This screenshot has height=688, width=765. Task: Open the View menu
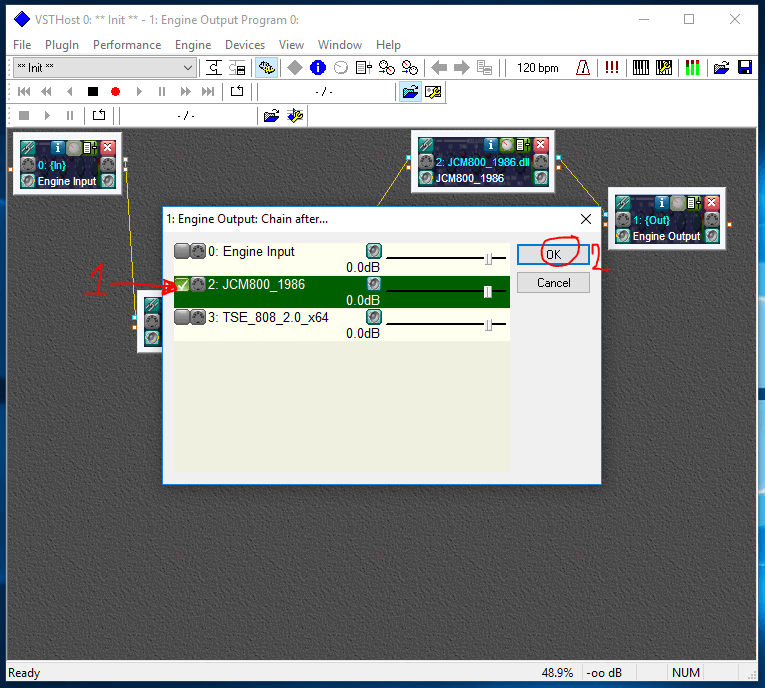(291, 45)
